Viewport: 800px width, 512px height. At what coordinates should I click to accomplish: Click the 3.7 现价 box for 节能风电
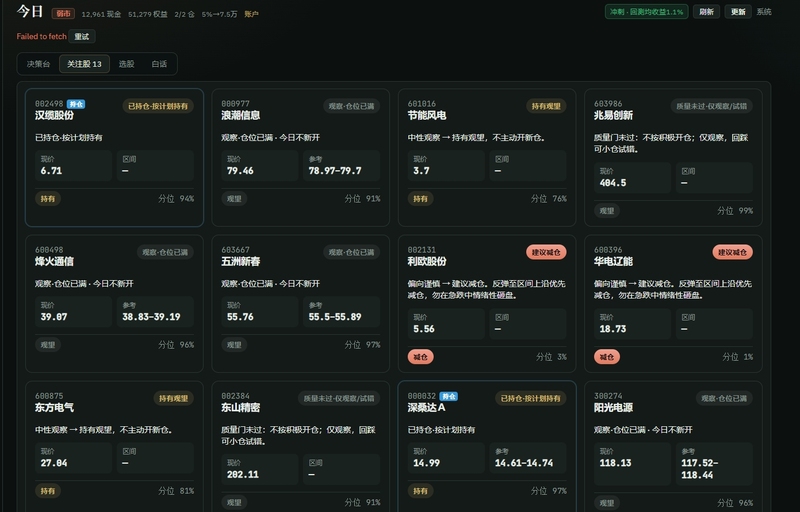point(446,166)
